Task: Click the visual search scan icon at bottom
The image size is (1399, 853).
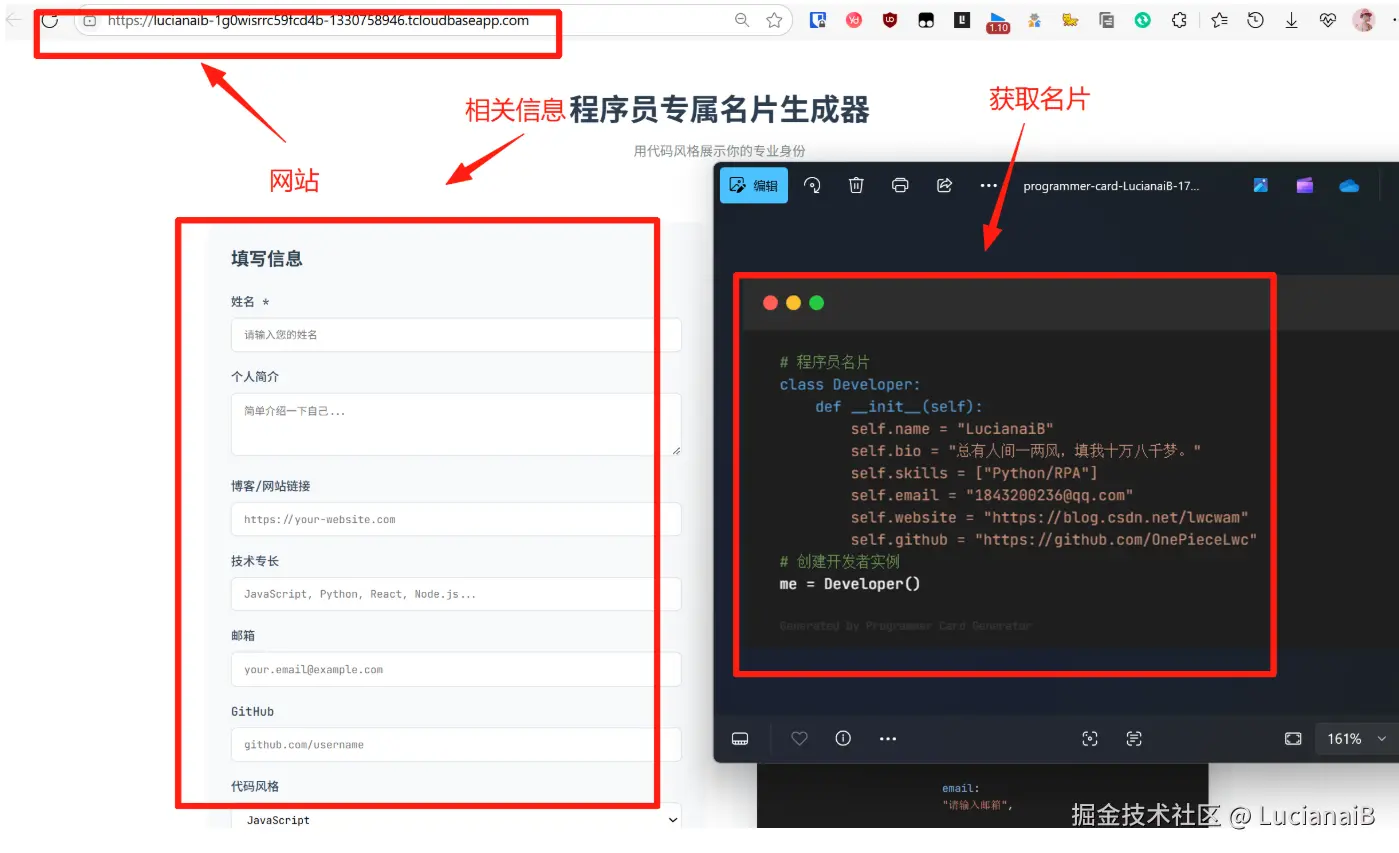Action: click(1089, 738)
